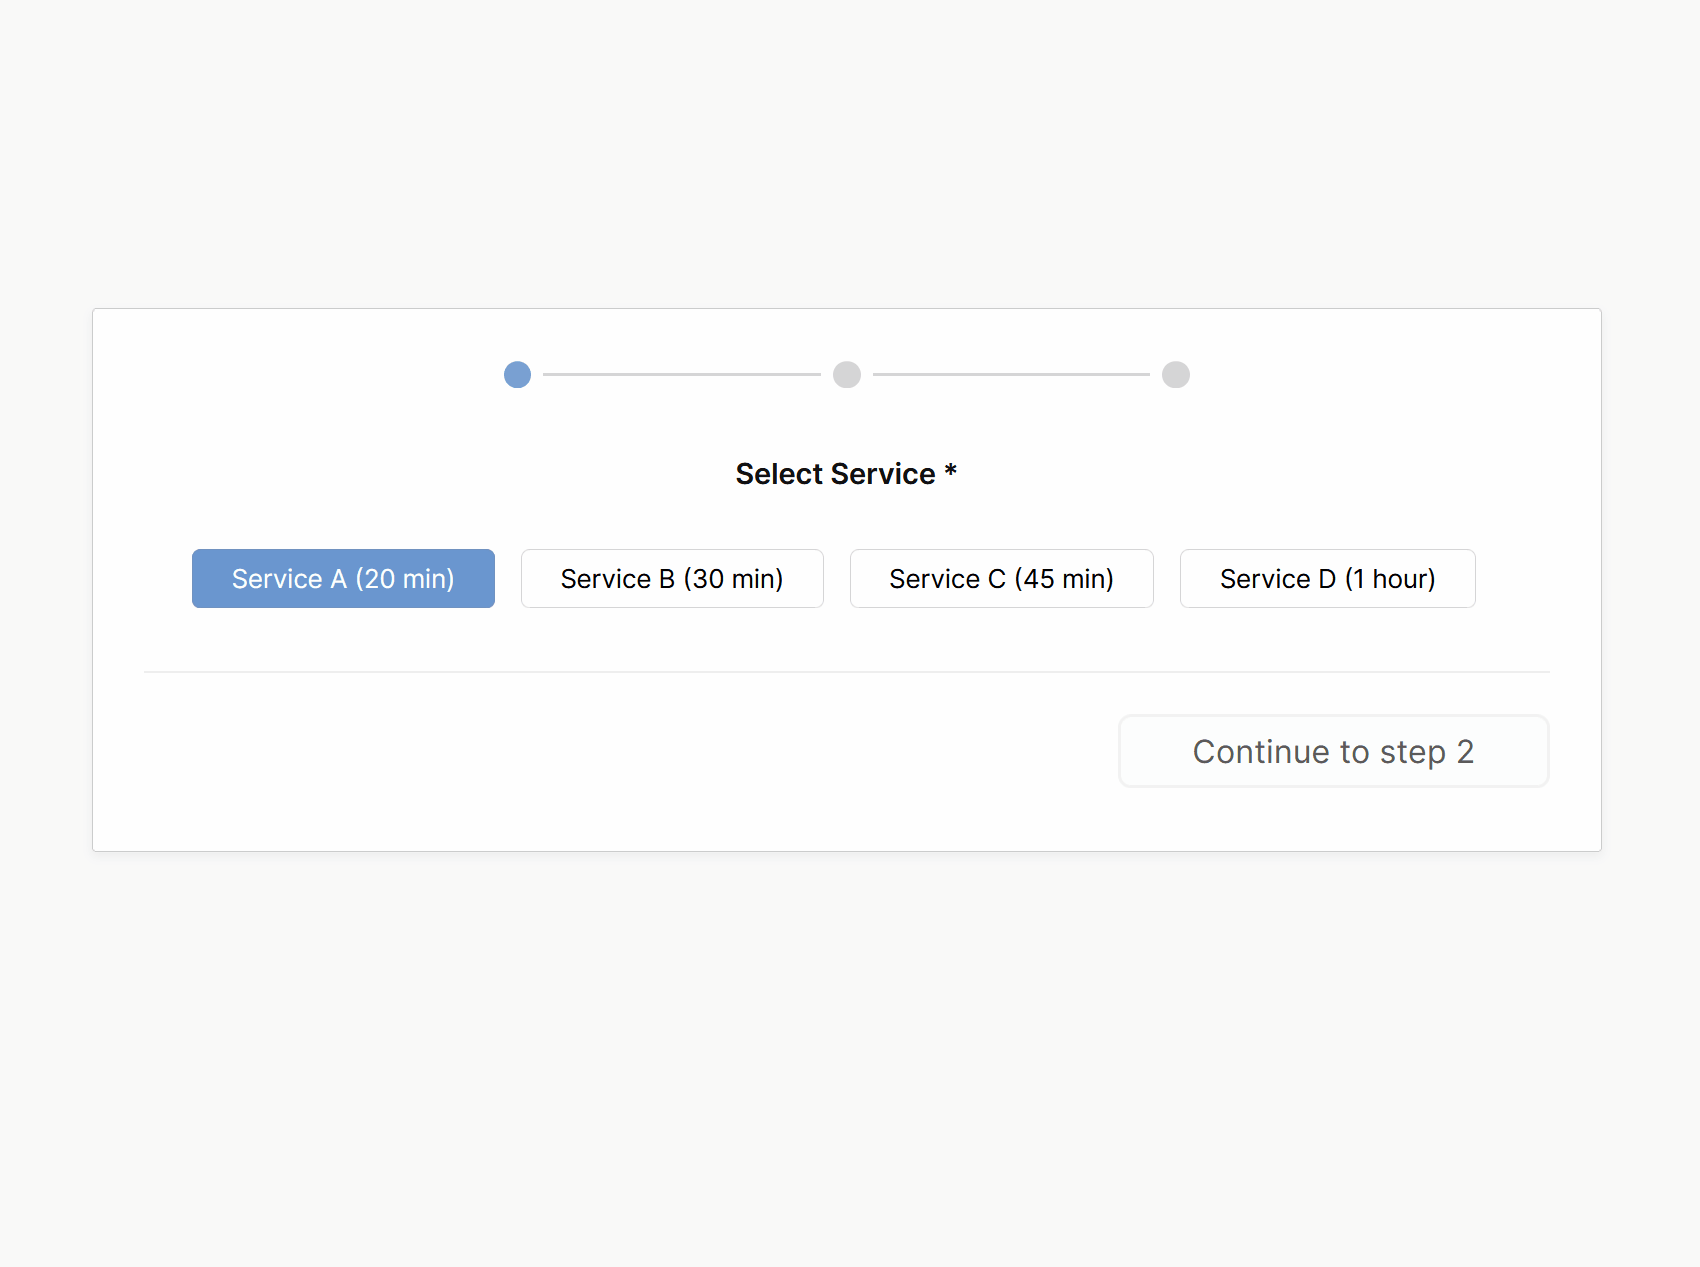Choose Service C (45 min)
Viewport: 1700px width, 1267px height.
tap(1001, 578)
